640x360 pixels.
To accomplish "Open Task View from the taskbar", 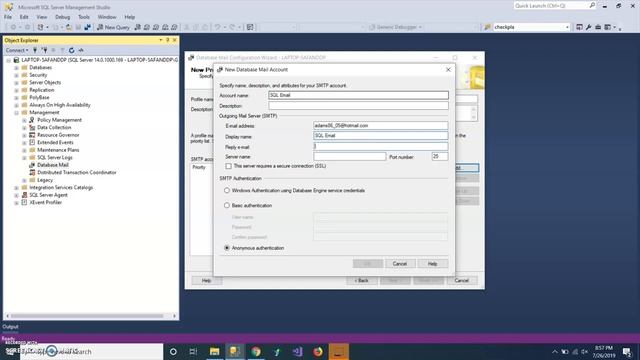I will tap(193, 351).
